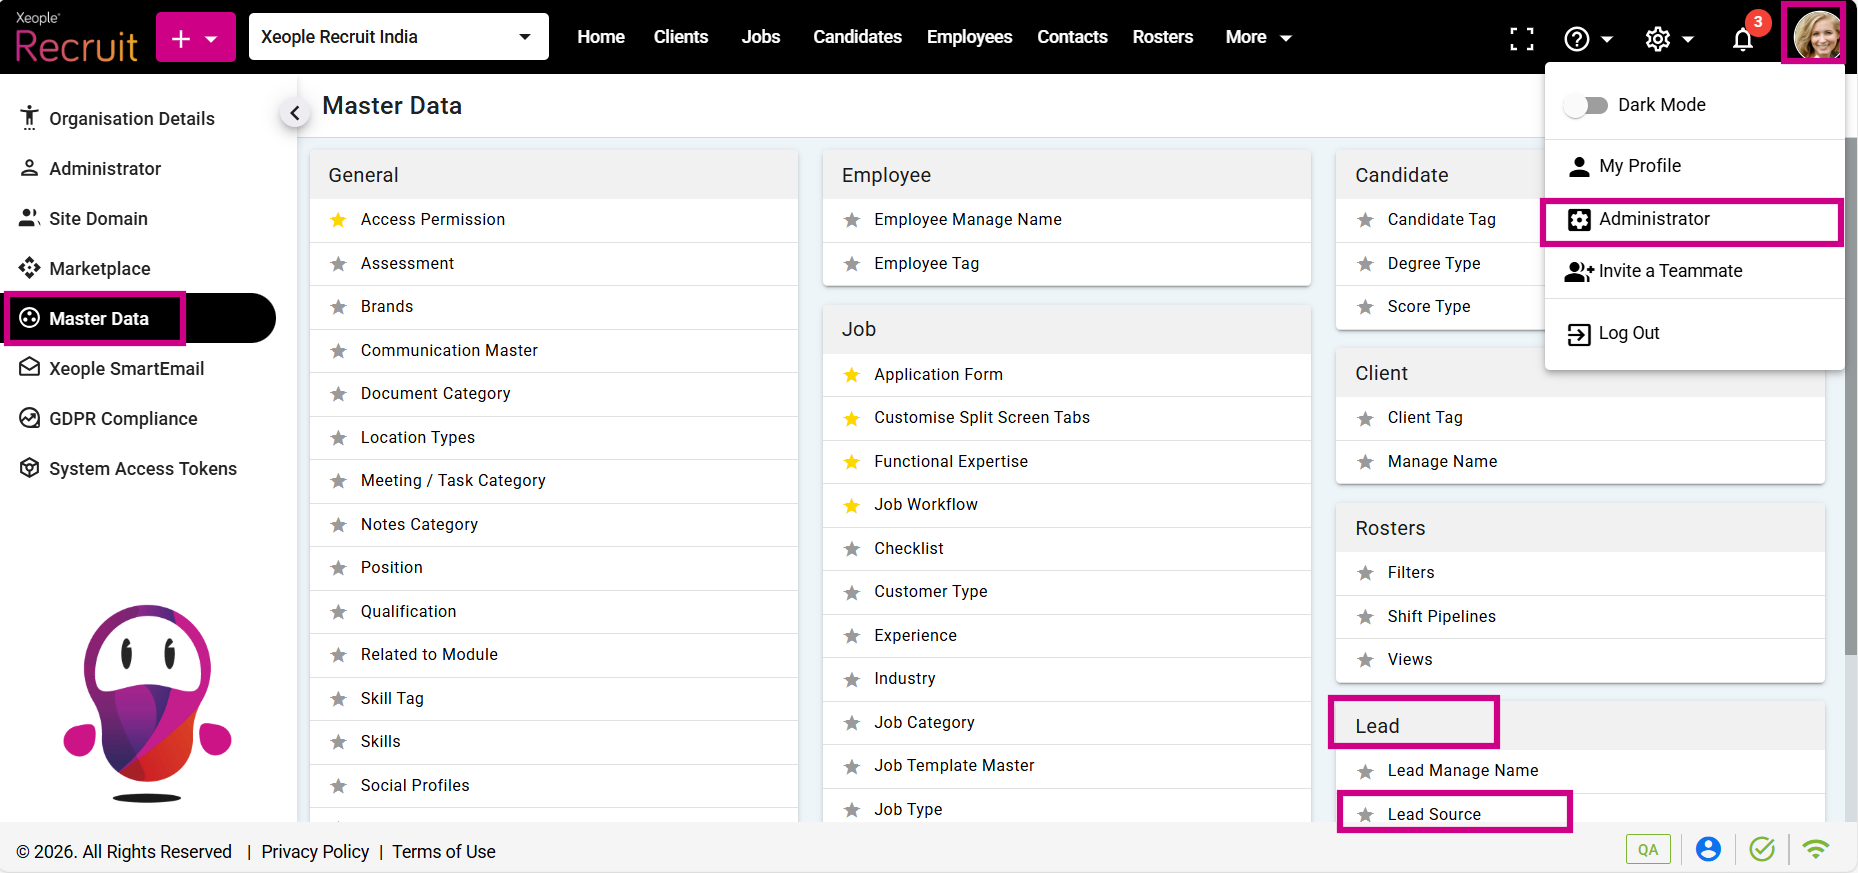The height and width of the screenshot is (873, 1858).
Task: Click the green checkmark status icon
Action: (1761, 849)
